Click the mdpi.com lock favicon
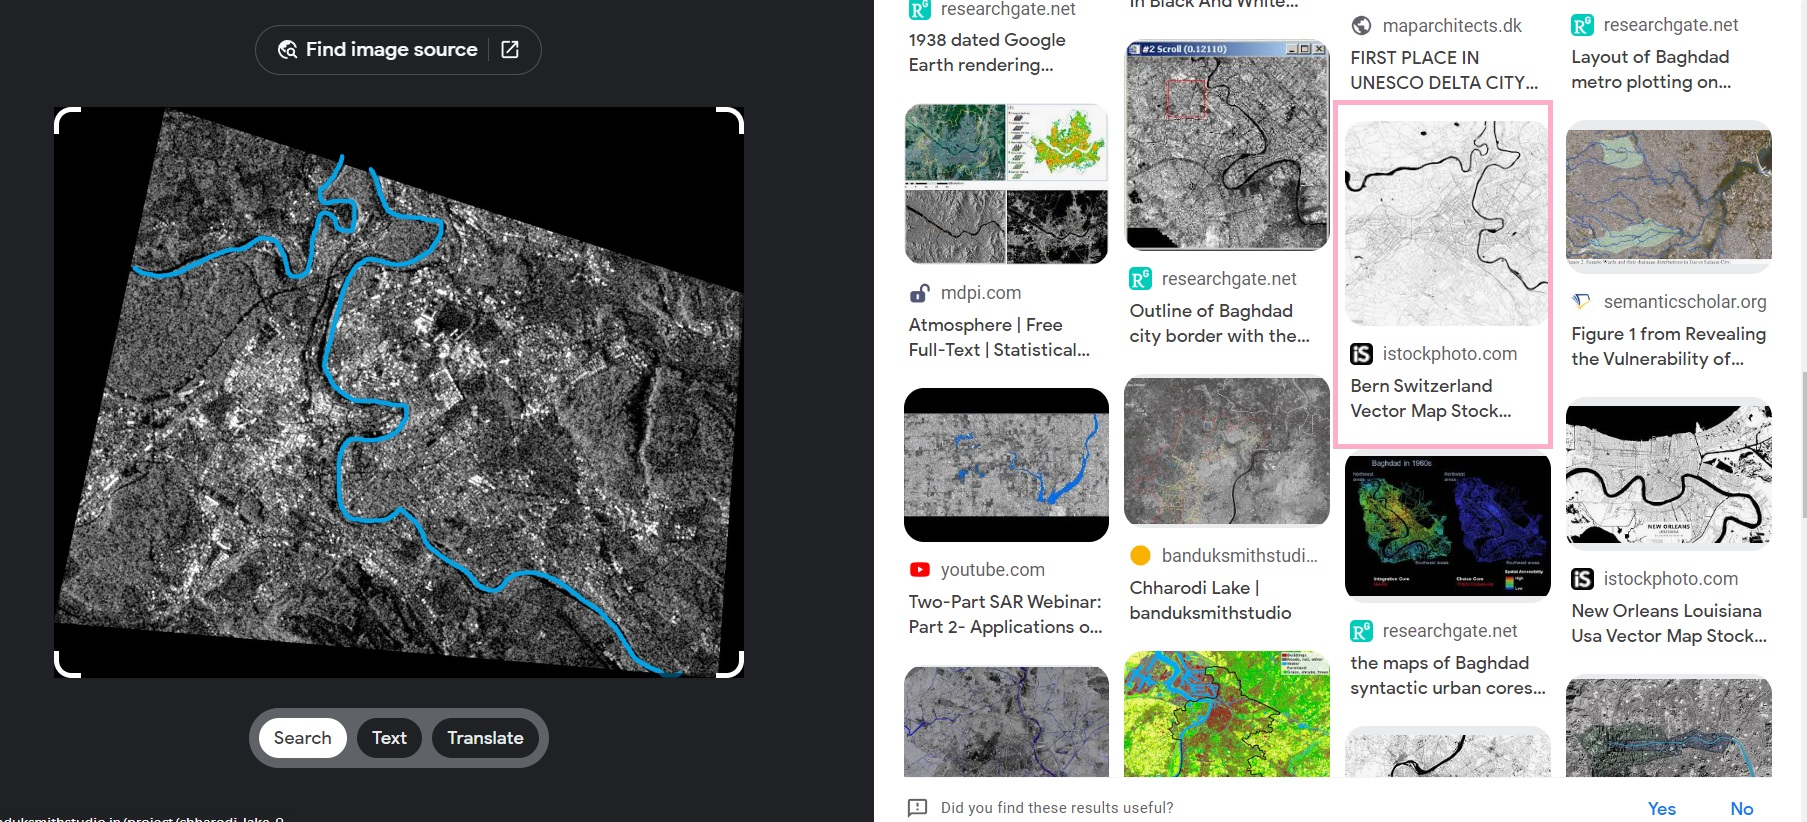This screenshot has width=1807, height=822. [x=920, y=293]
